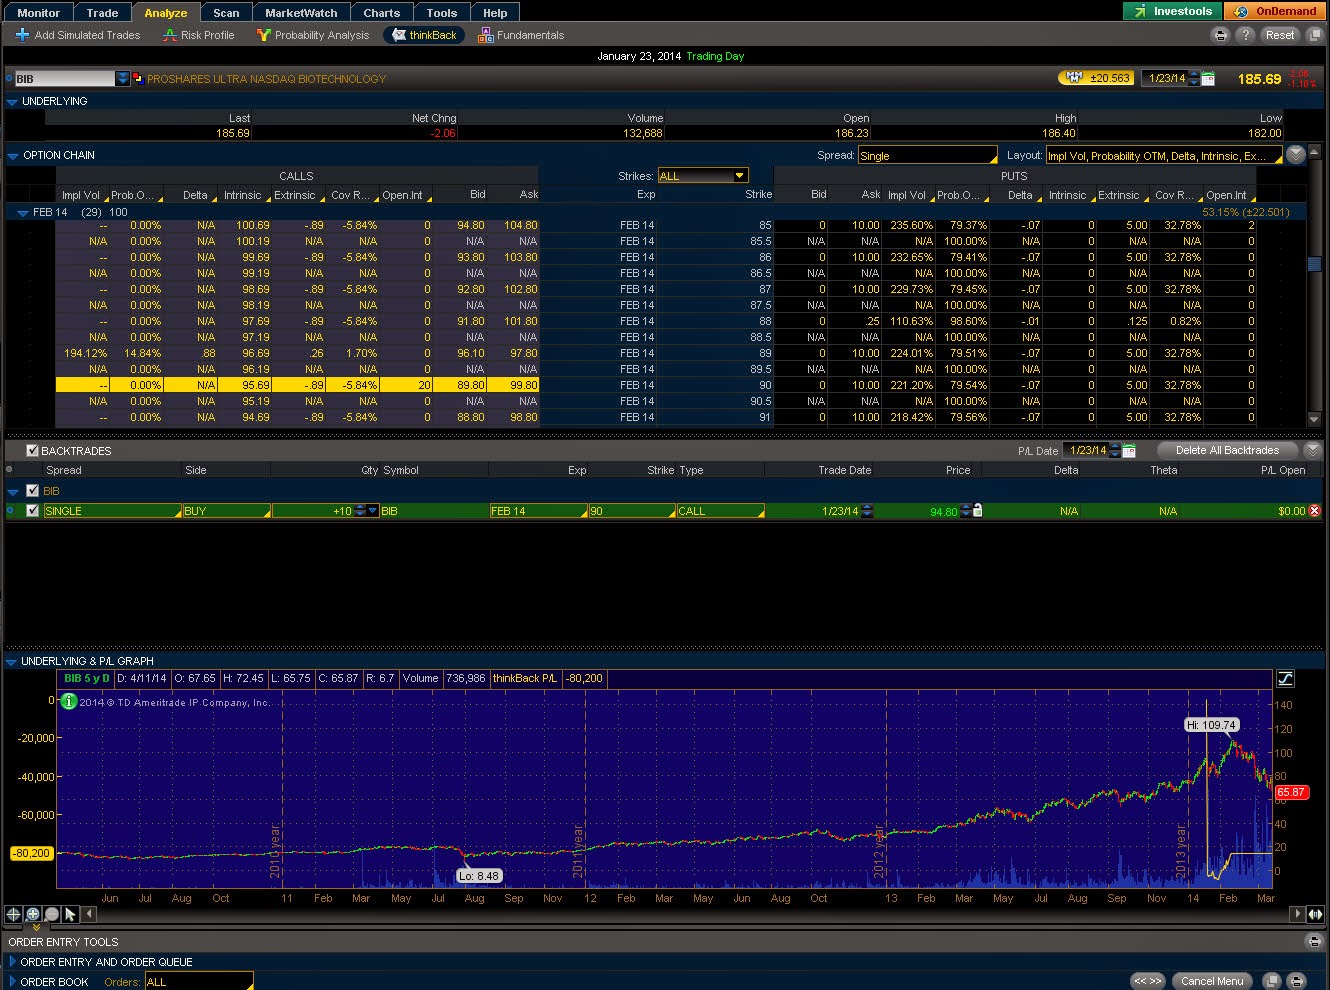
Task: Click the chart scroll right arrow
Action: pos(1298,914)
